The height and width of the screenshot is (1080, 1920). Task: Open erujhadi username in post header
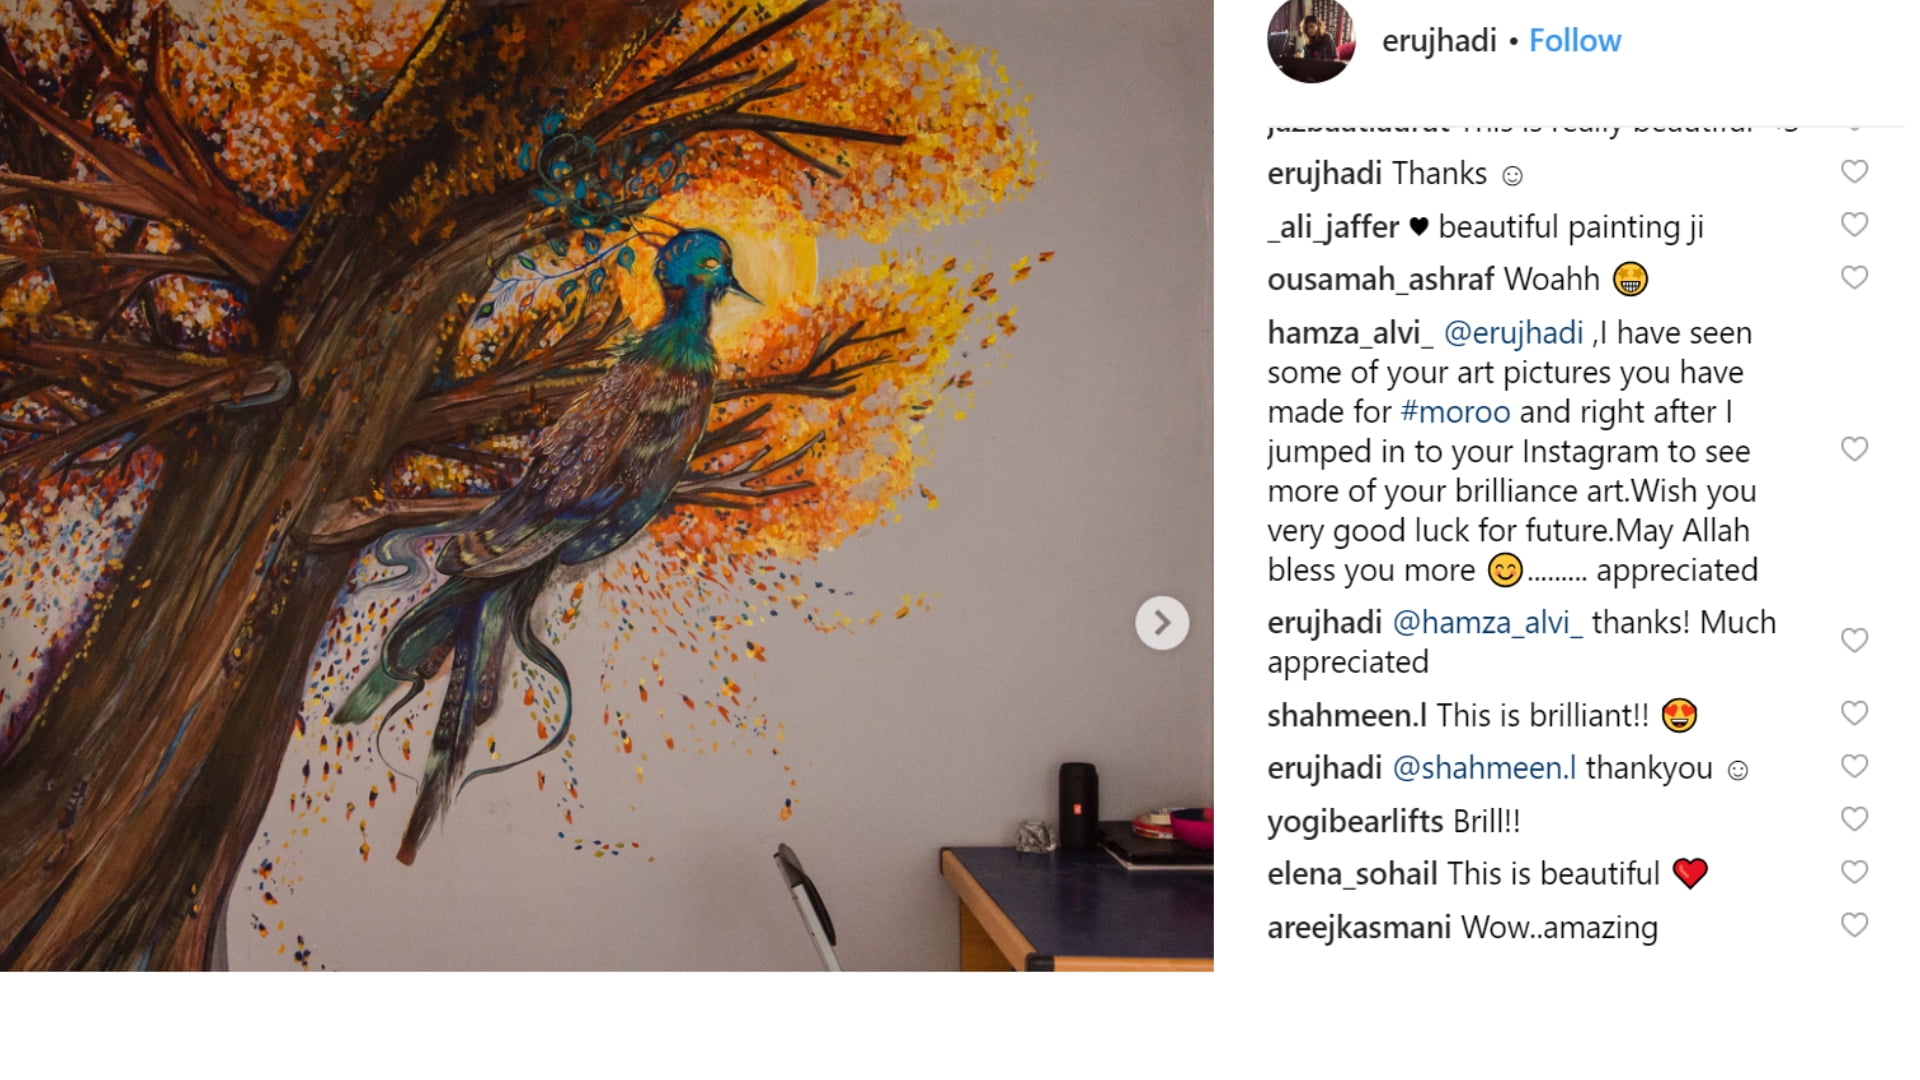click(1439, 41)
